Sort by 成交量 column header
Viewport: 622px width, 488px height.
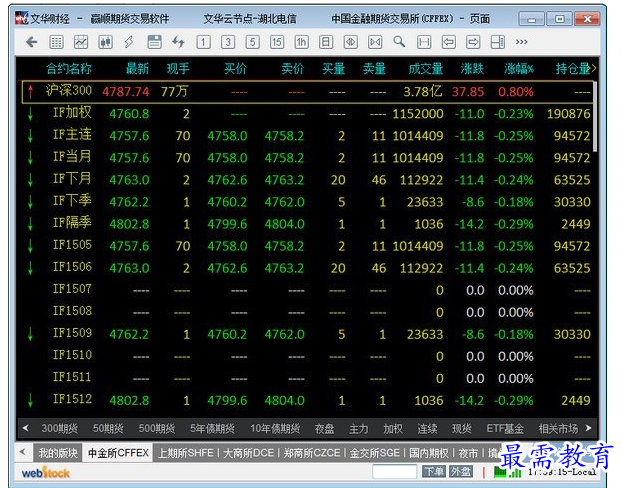point(426,69)
